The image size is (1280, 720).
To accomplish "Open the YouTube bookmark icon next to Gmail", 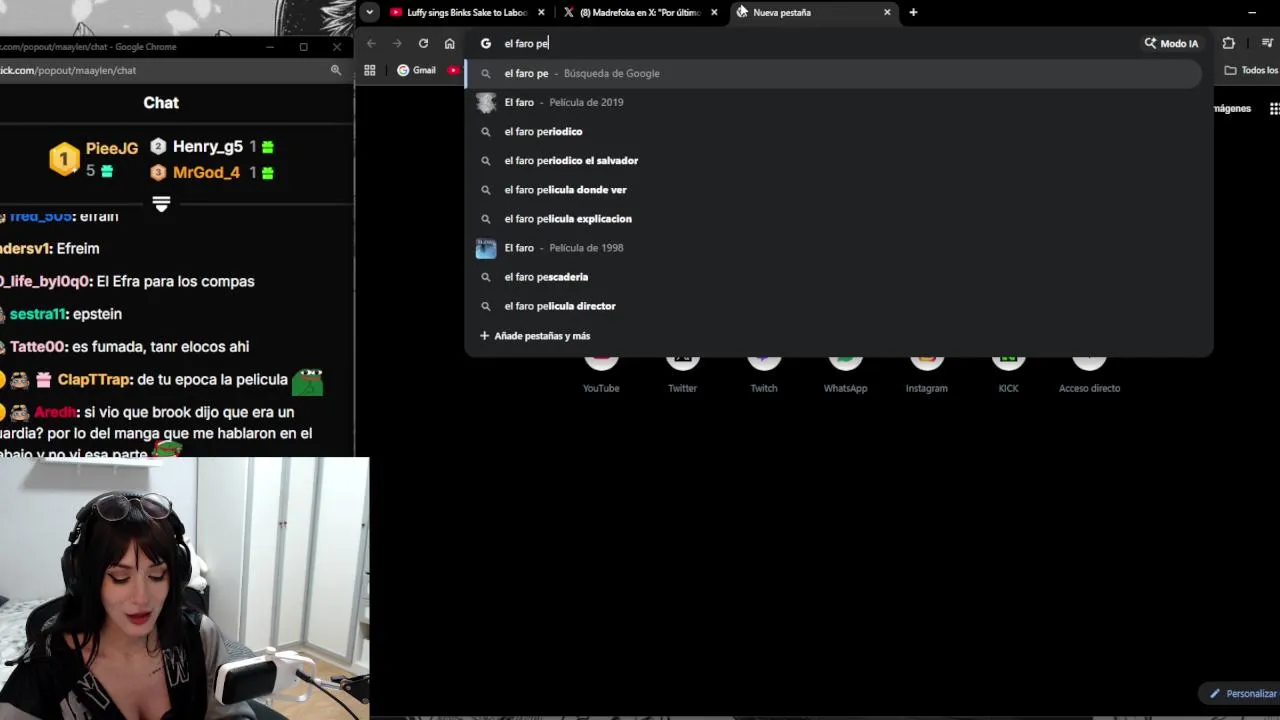I will pyautogui.click(x=453, y=70).
